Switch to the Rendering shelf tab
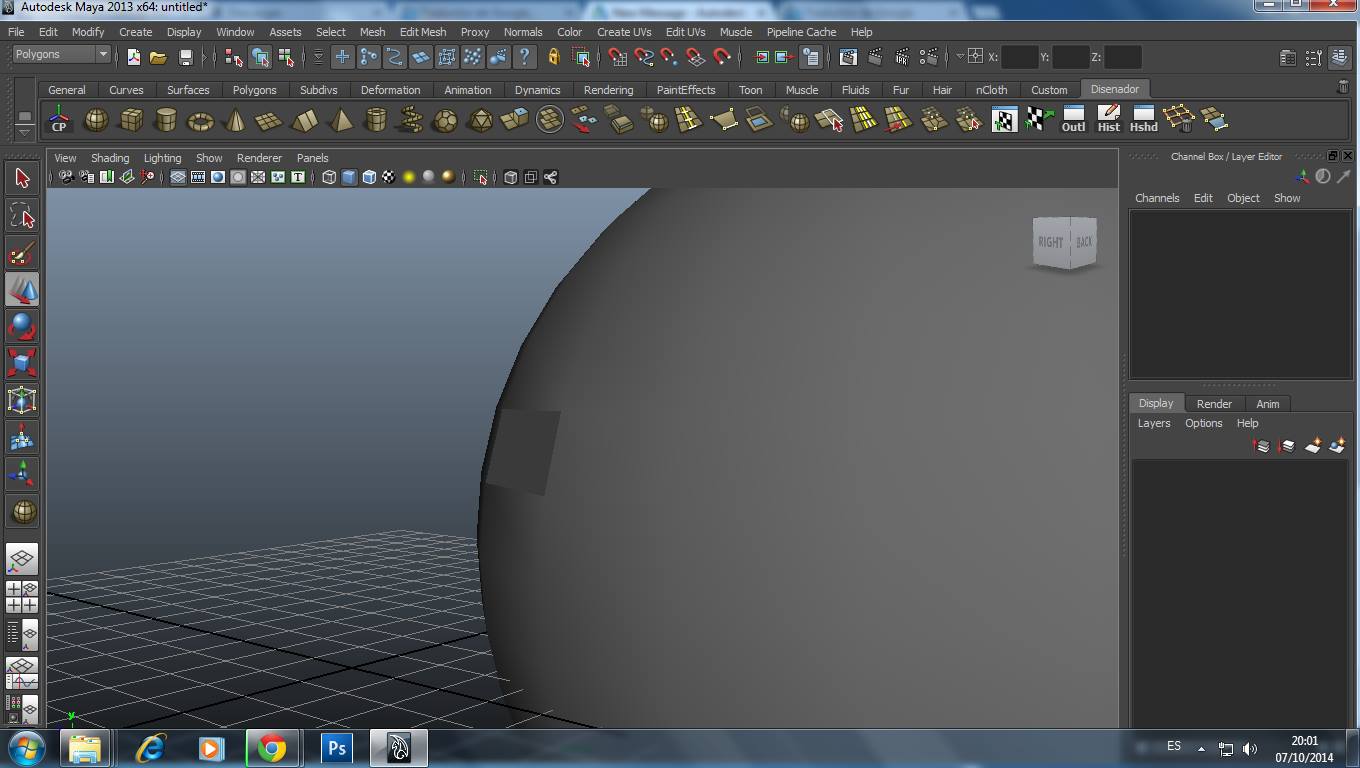The width and height of the screenshot is (1360, 768). click(608, 90)
